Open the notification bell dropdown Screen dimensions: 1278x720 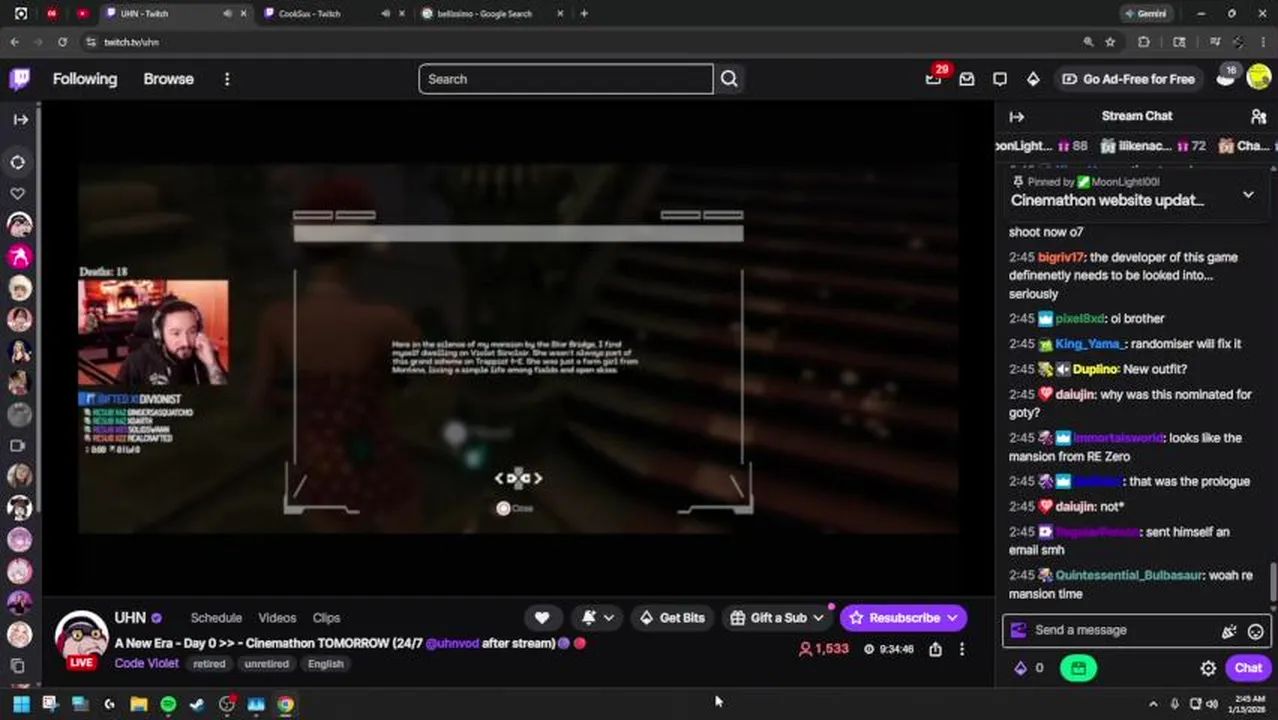(x=598, y=618)
